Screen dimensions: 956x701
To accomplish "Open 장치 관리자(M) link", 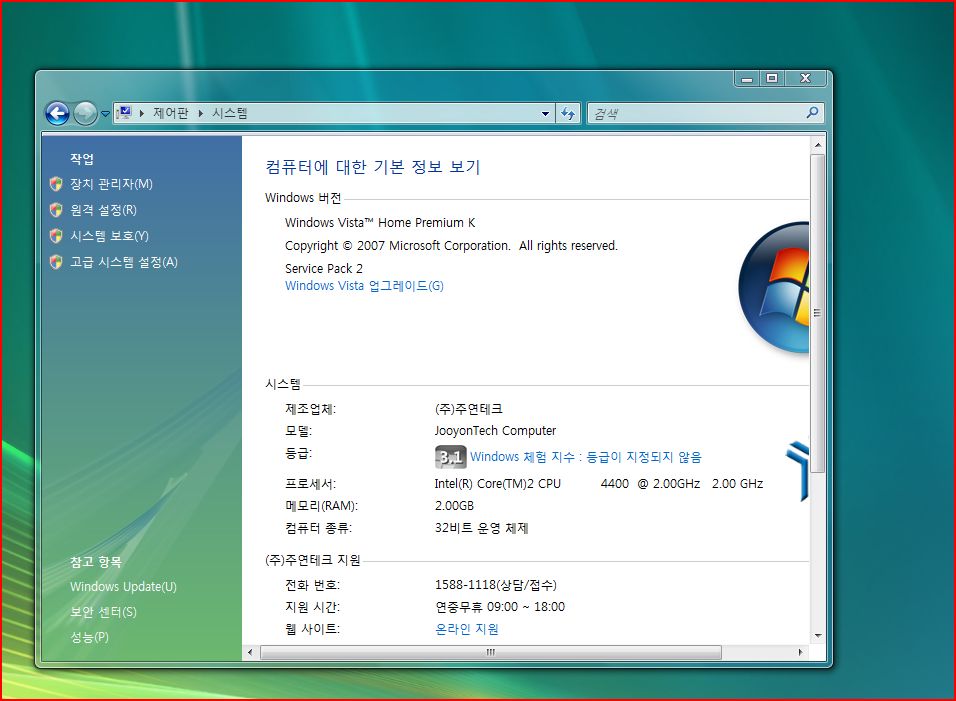I will point(111,184).
